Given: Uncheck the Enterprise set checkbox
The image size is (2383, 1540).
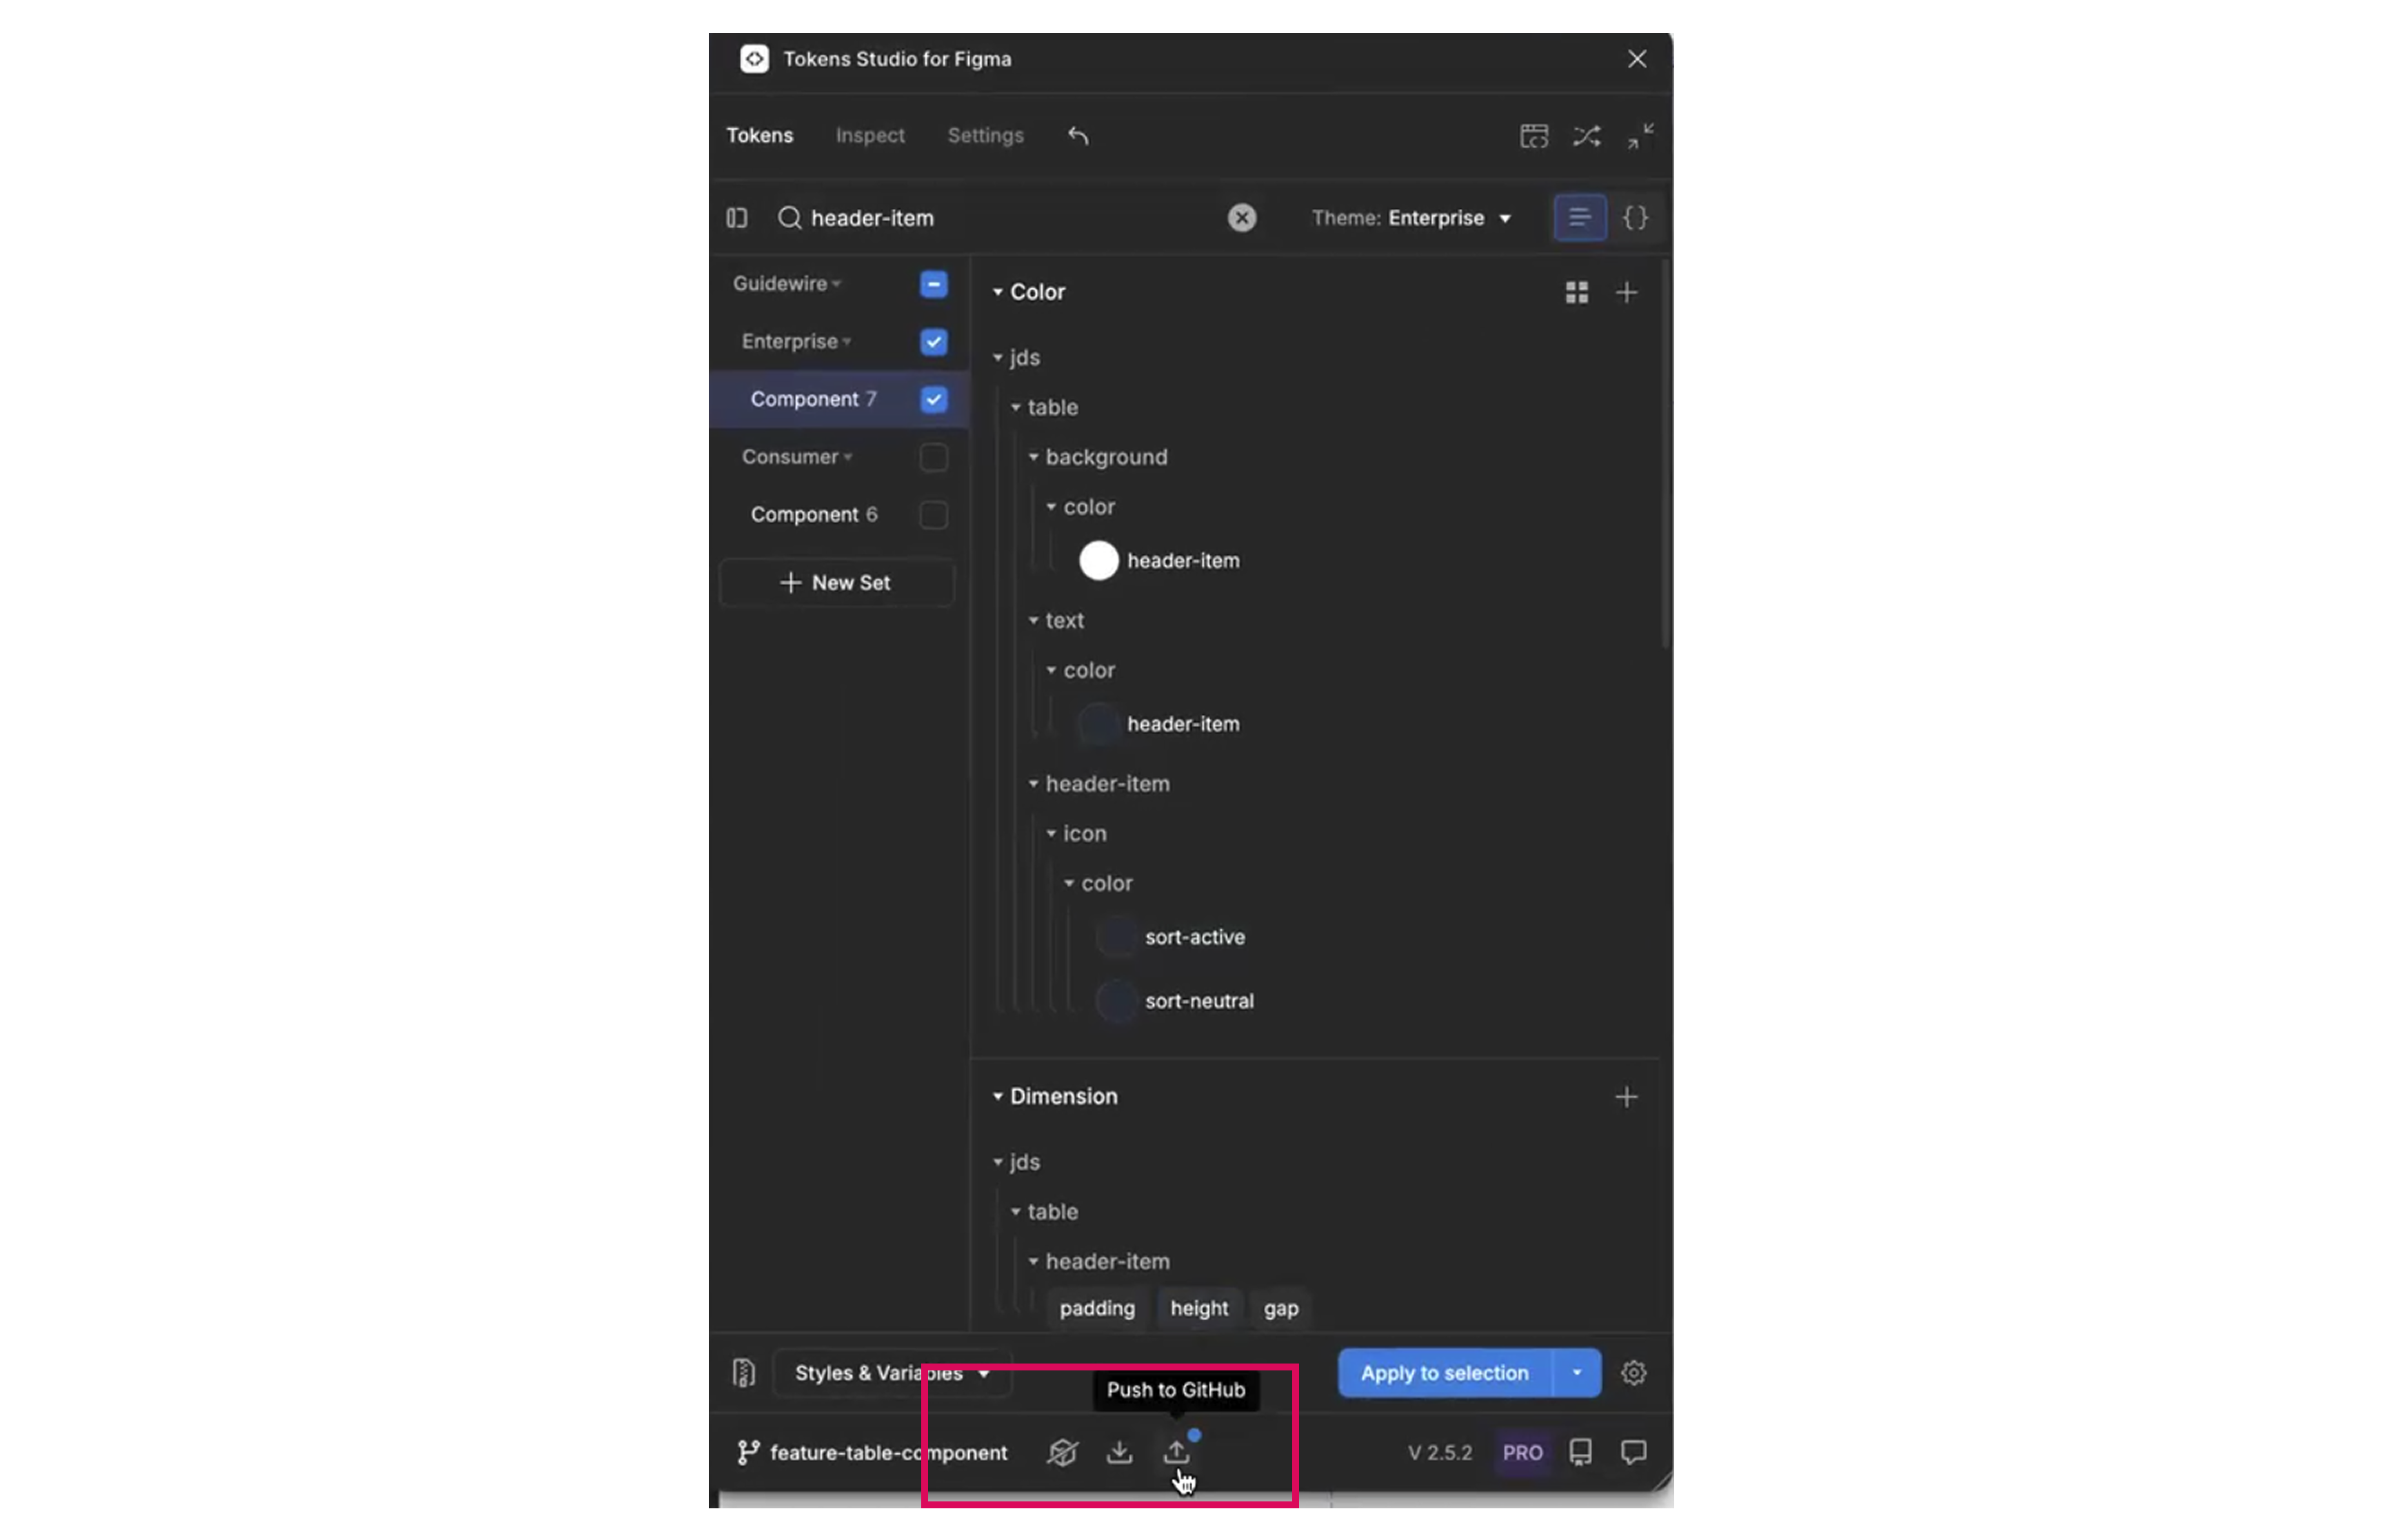Looking at the screenshot, I should point(933,342).
